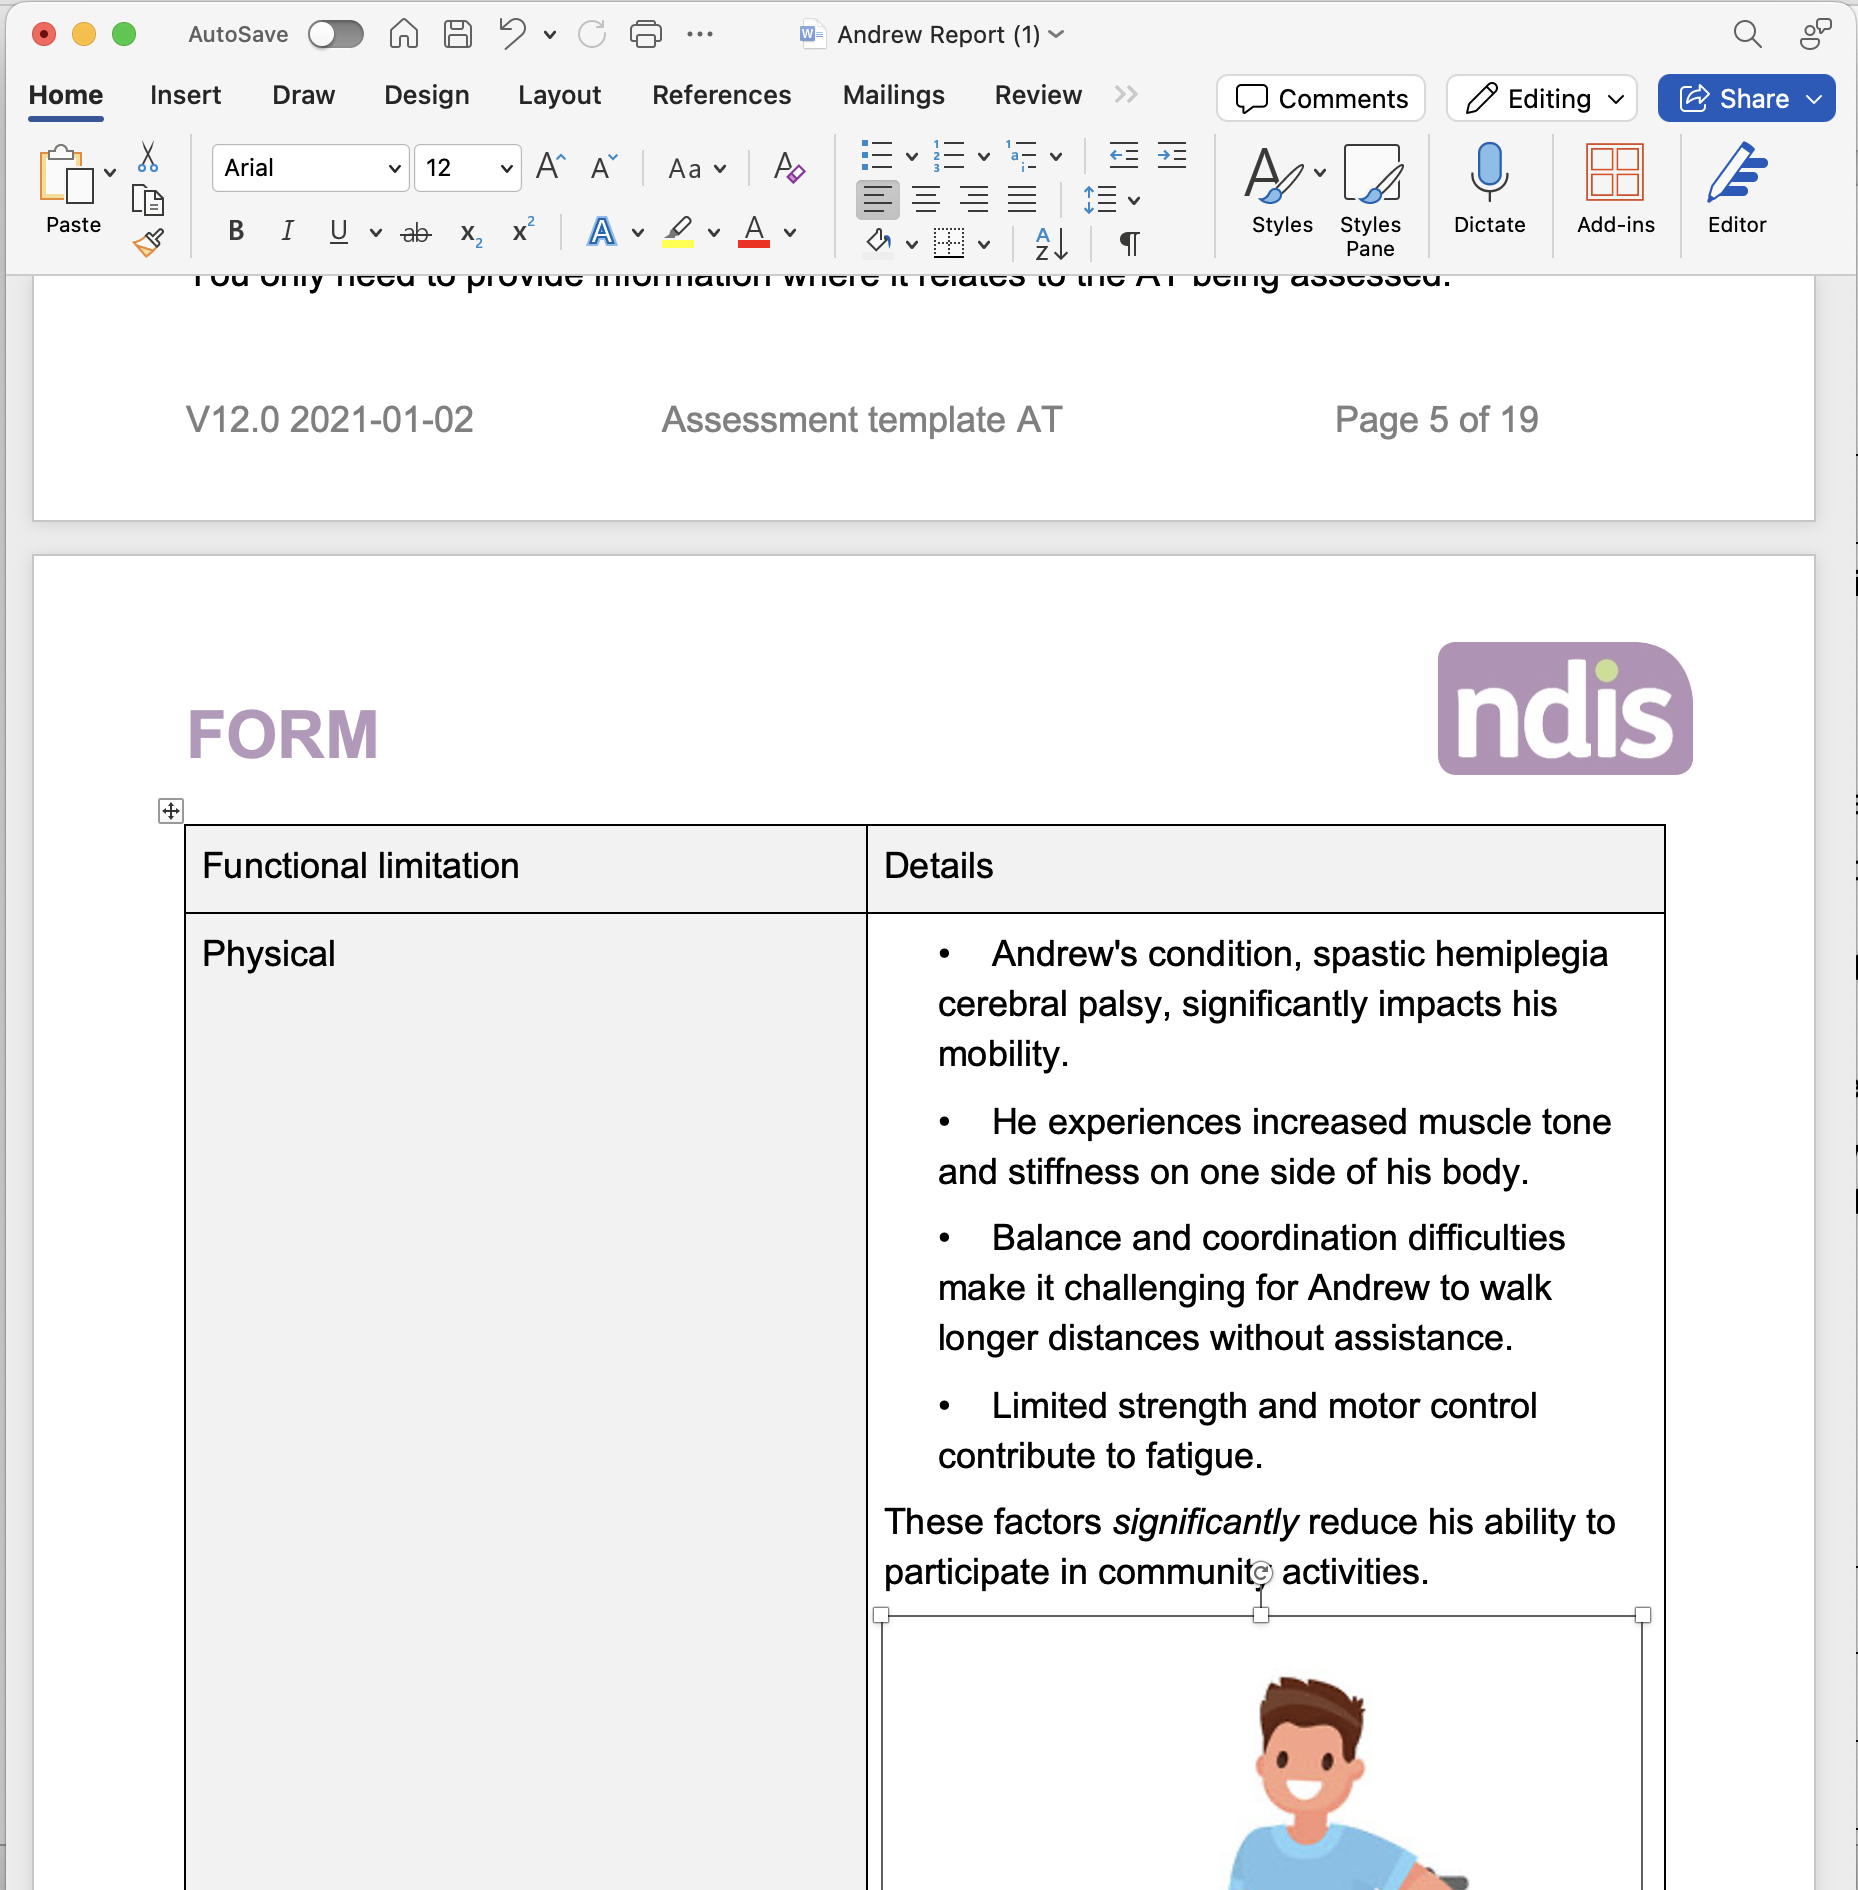Sort text with the A-Z sort icon
This screenshot has height=1890, width=1858.
[x=1051, y=243]
